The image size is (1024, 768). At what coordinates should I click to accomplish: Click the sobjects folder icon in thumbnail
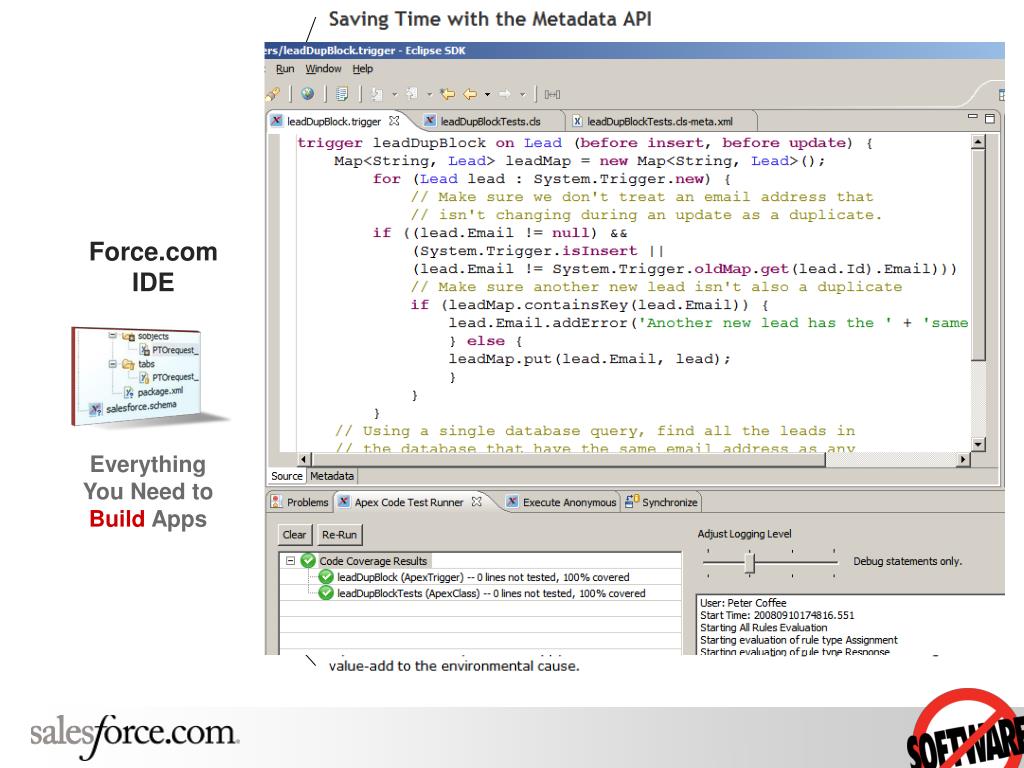[x=128, y=336]
